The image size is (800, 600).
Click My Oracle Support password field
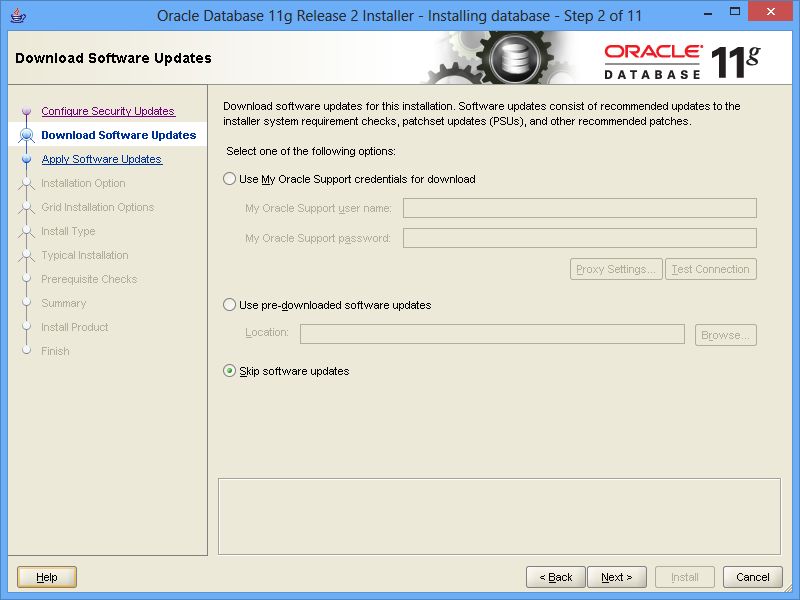click(x=580, y=238)
